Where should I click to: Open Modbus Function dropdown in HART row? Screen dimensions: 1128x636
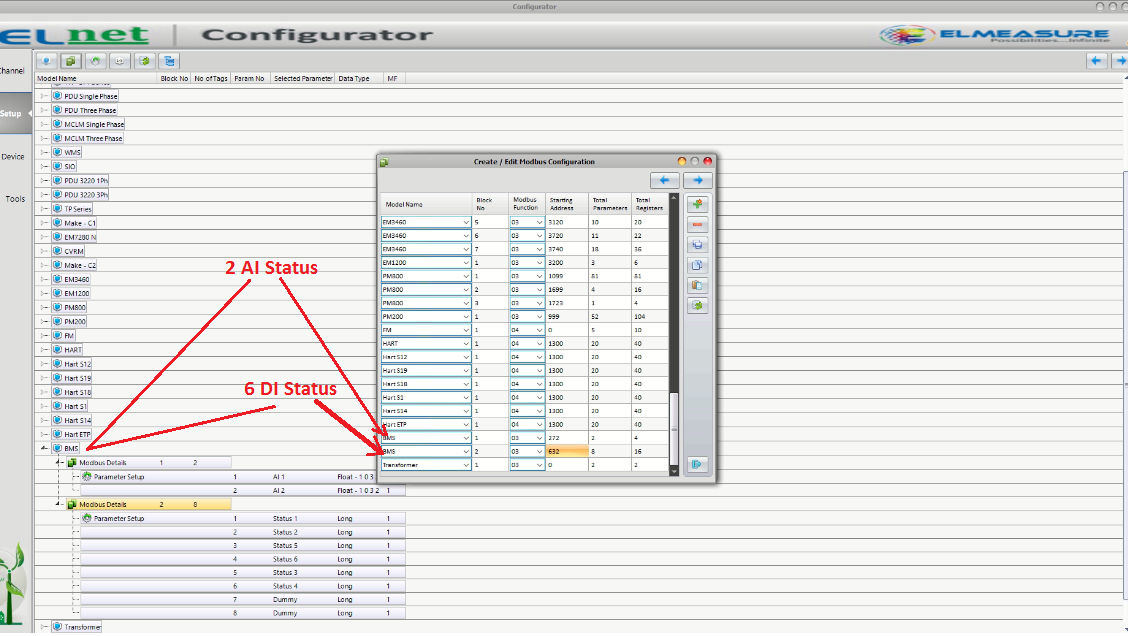(x=539, y=344)
